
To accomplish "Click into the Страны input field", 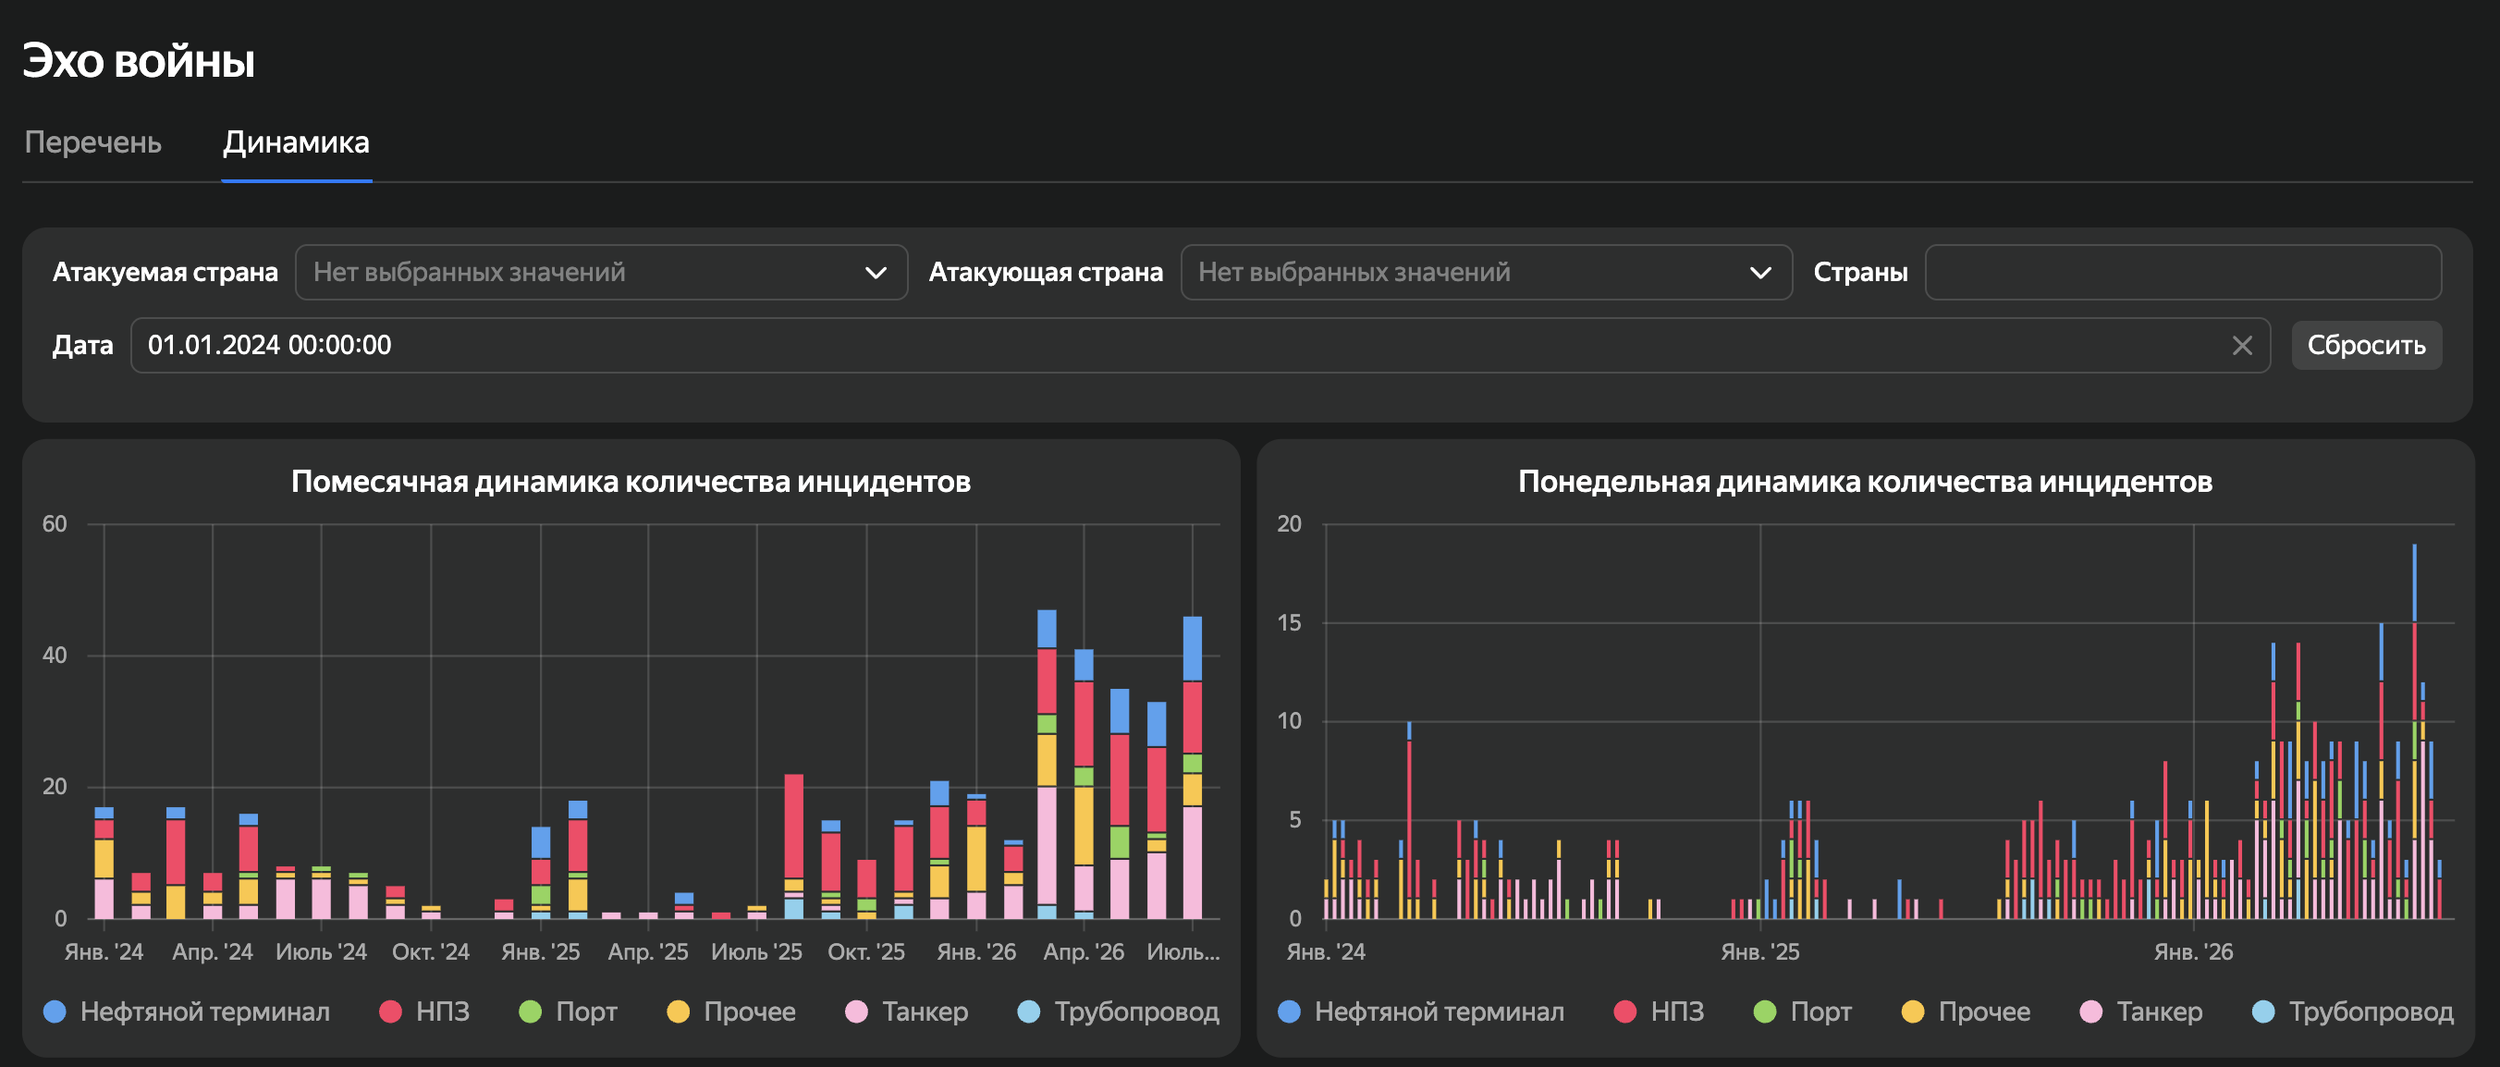I will tap(2183, 272).
